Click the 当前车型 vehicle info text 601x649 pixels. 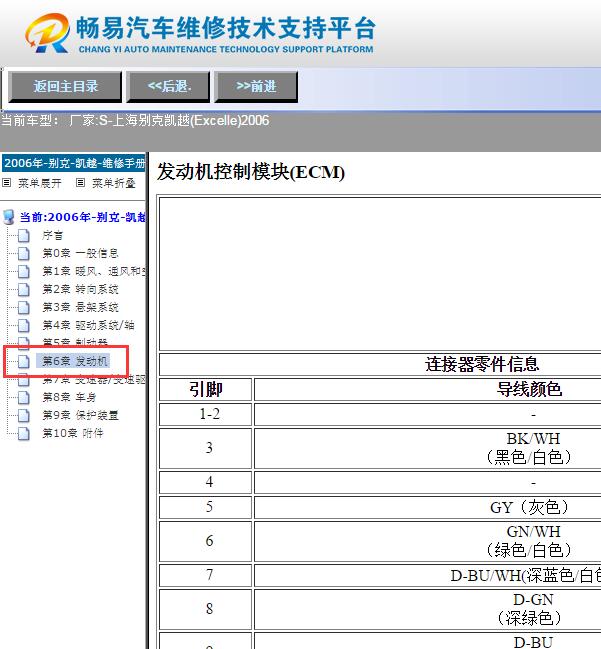coord(135,120)
